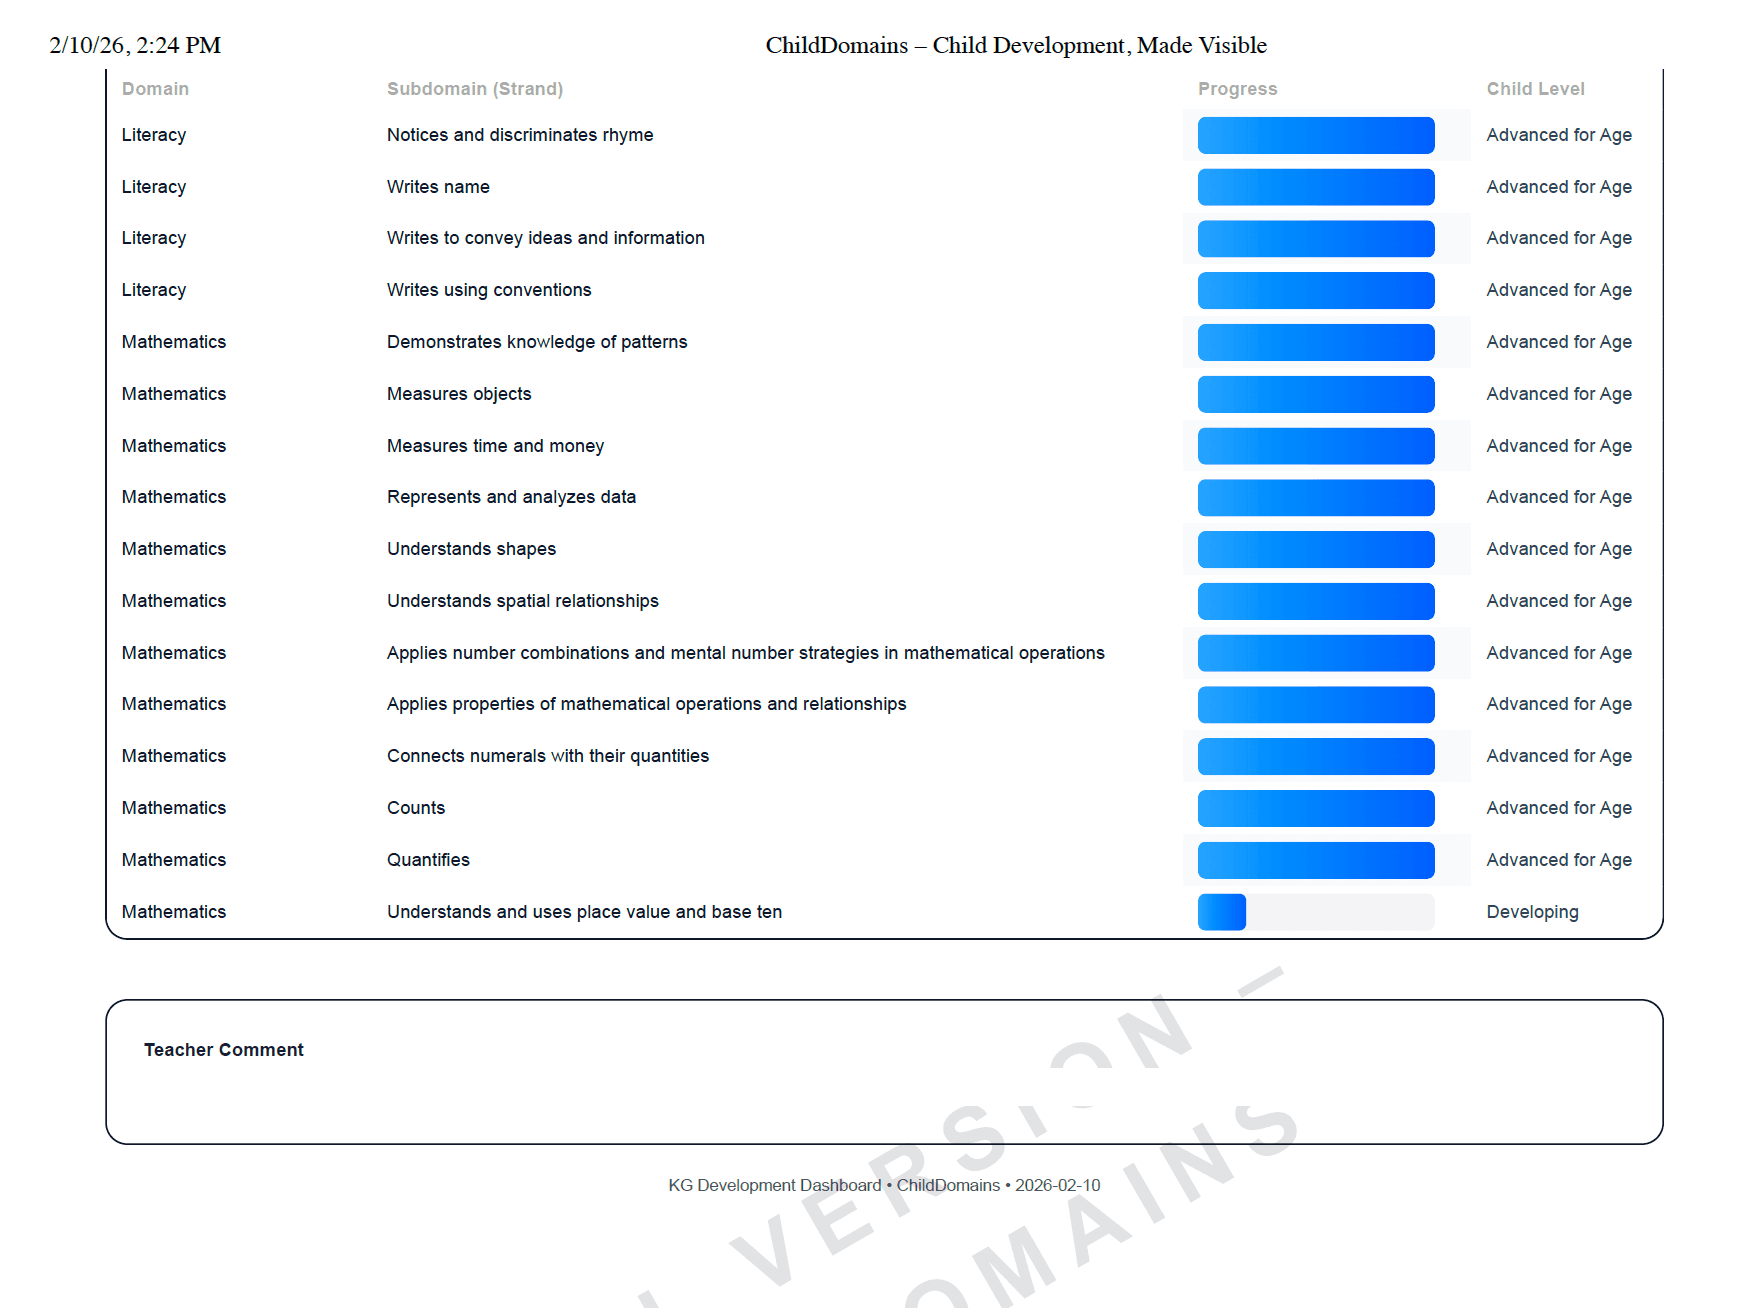1760x1308 pixels.
Task: Click the Domain column header
Action: [155, 88]
